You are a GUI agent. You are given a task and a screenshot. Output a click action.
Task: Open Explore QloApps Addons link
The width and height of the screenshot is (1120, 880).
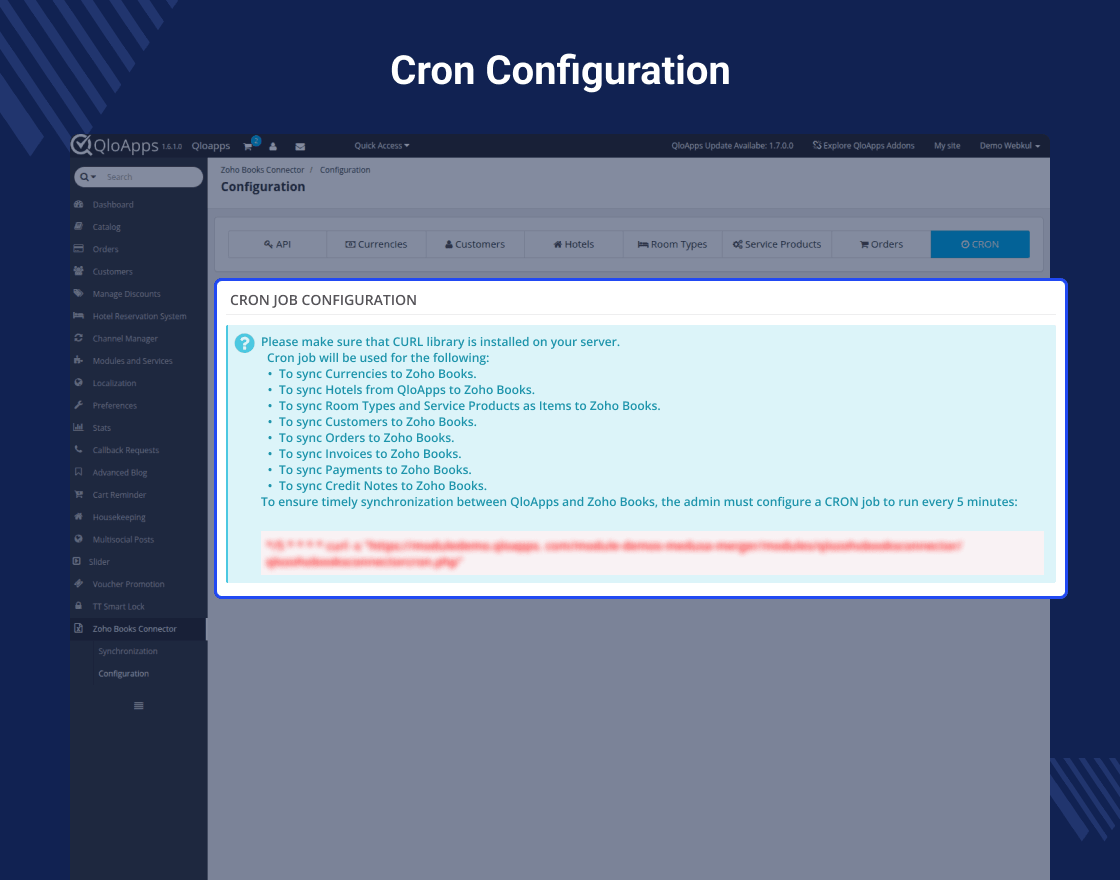tap(863, 146)
